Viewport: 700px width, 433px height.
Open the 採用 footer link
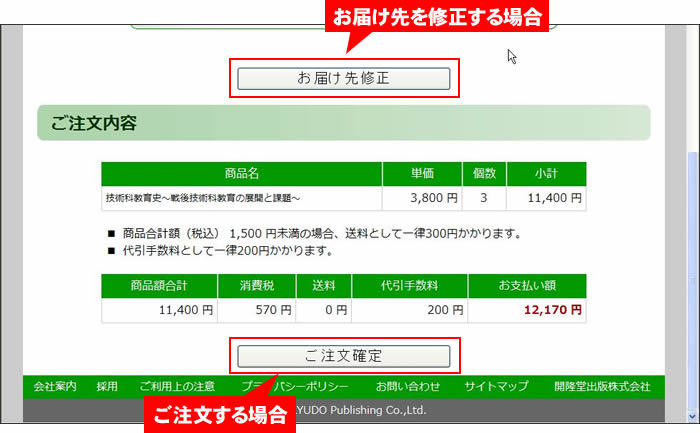(x=107, y=386)
